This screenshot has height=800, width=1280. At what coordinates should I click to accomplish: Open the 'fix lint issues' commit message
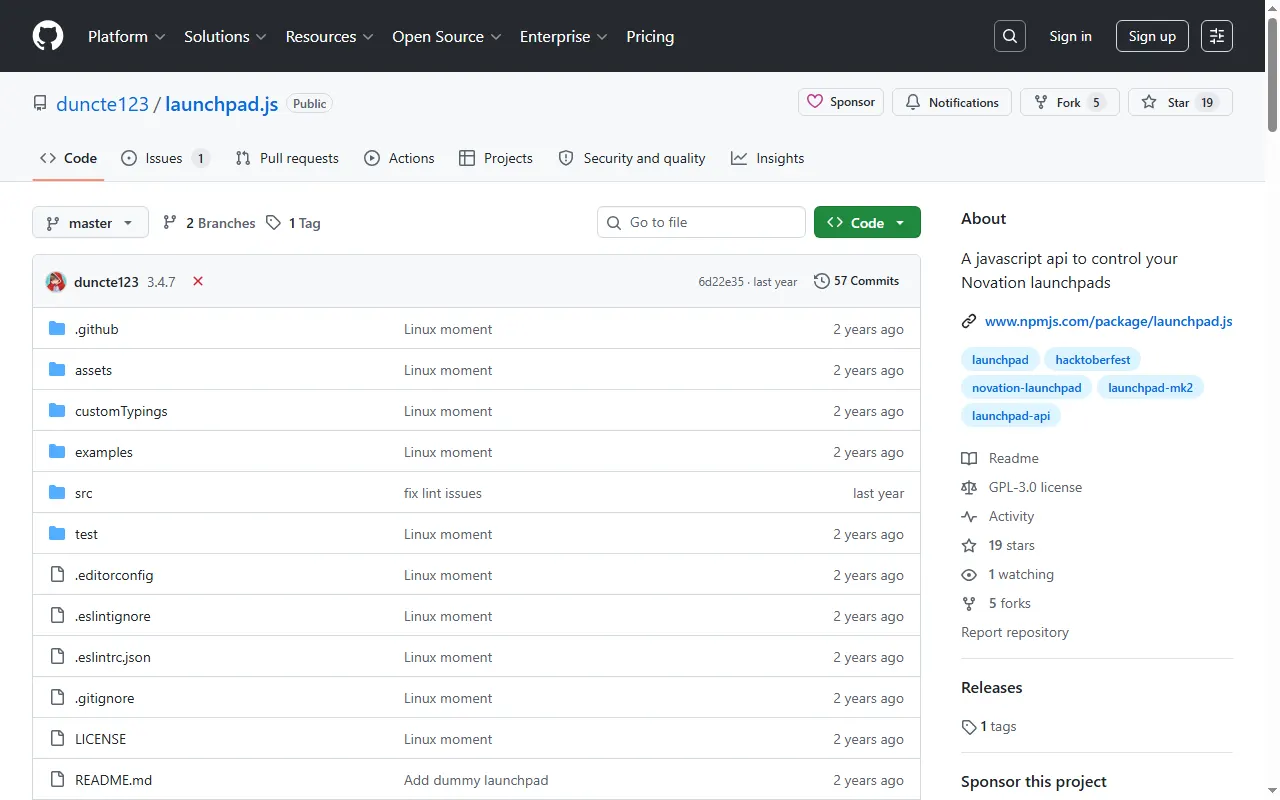tap(443, 493)
